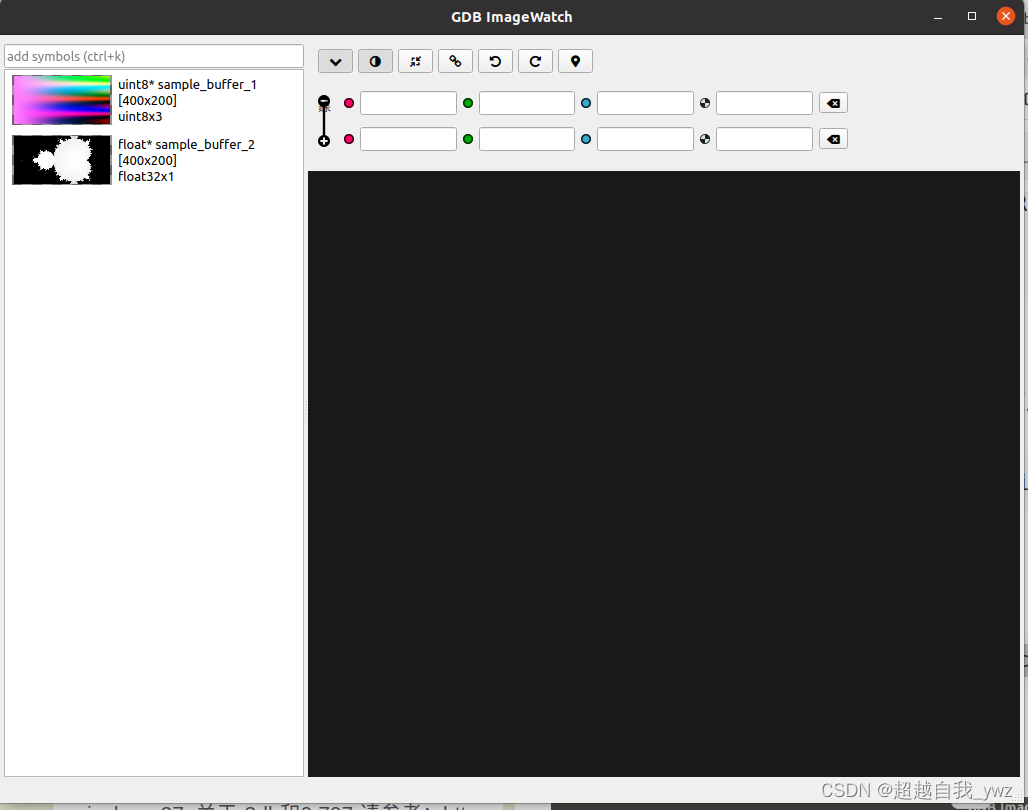
Task: Click '[400x200]' under sample_buffer_1
Action: [148, 100]
